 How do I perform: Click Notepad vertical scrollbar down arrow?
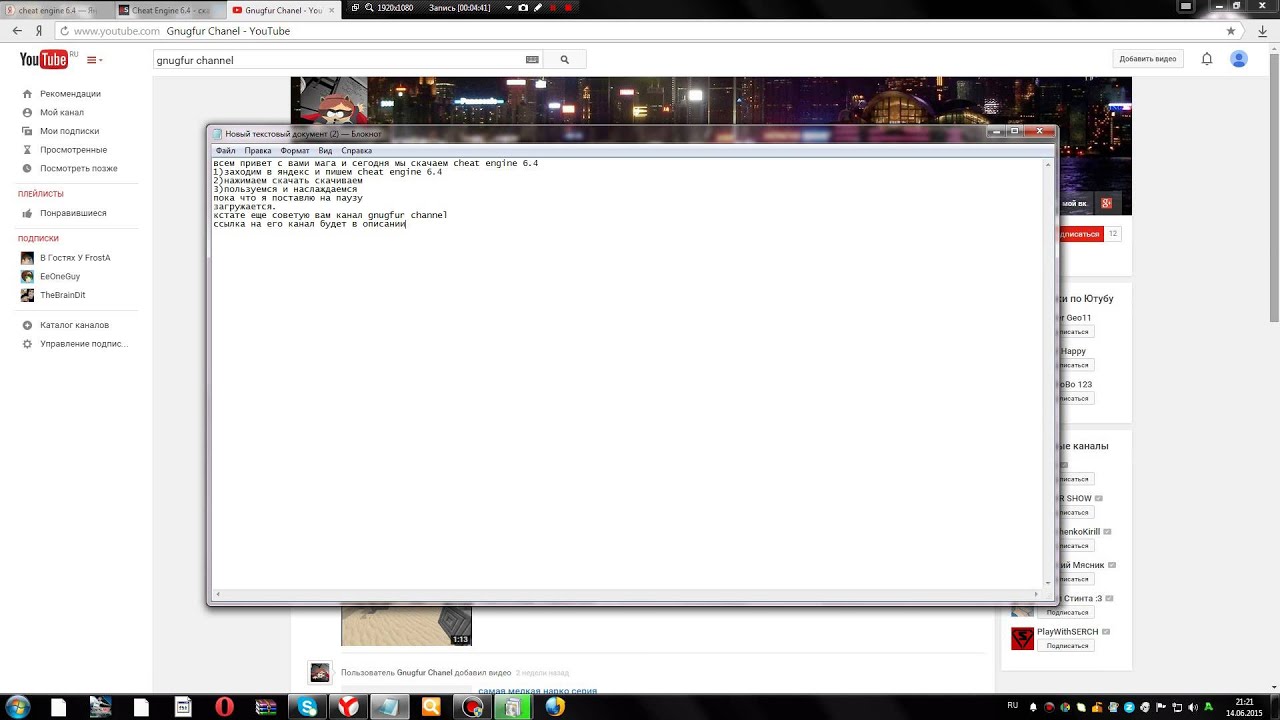click(1048, 583)
